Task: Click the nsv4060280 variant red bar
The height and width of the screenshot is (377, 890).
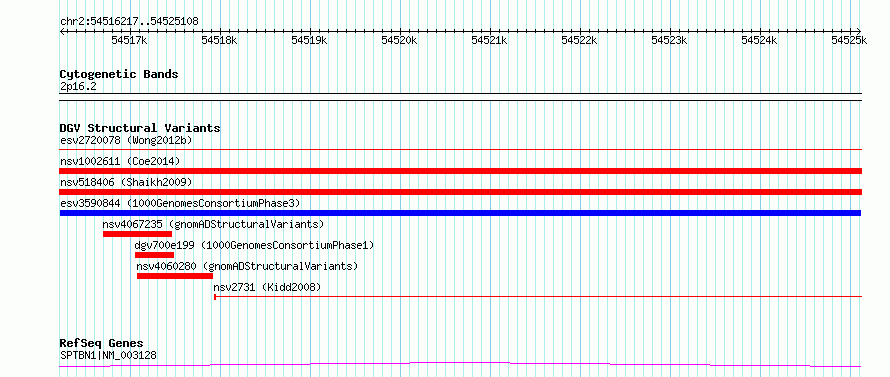Action: [175, 276]
